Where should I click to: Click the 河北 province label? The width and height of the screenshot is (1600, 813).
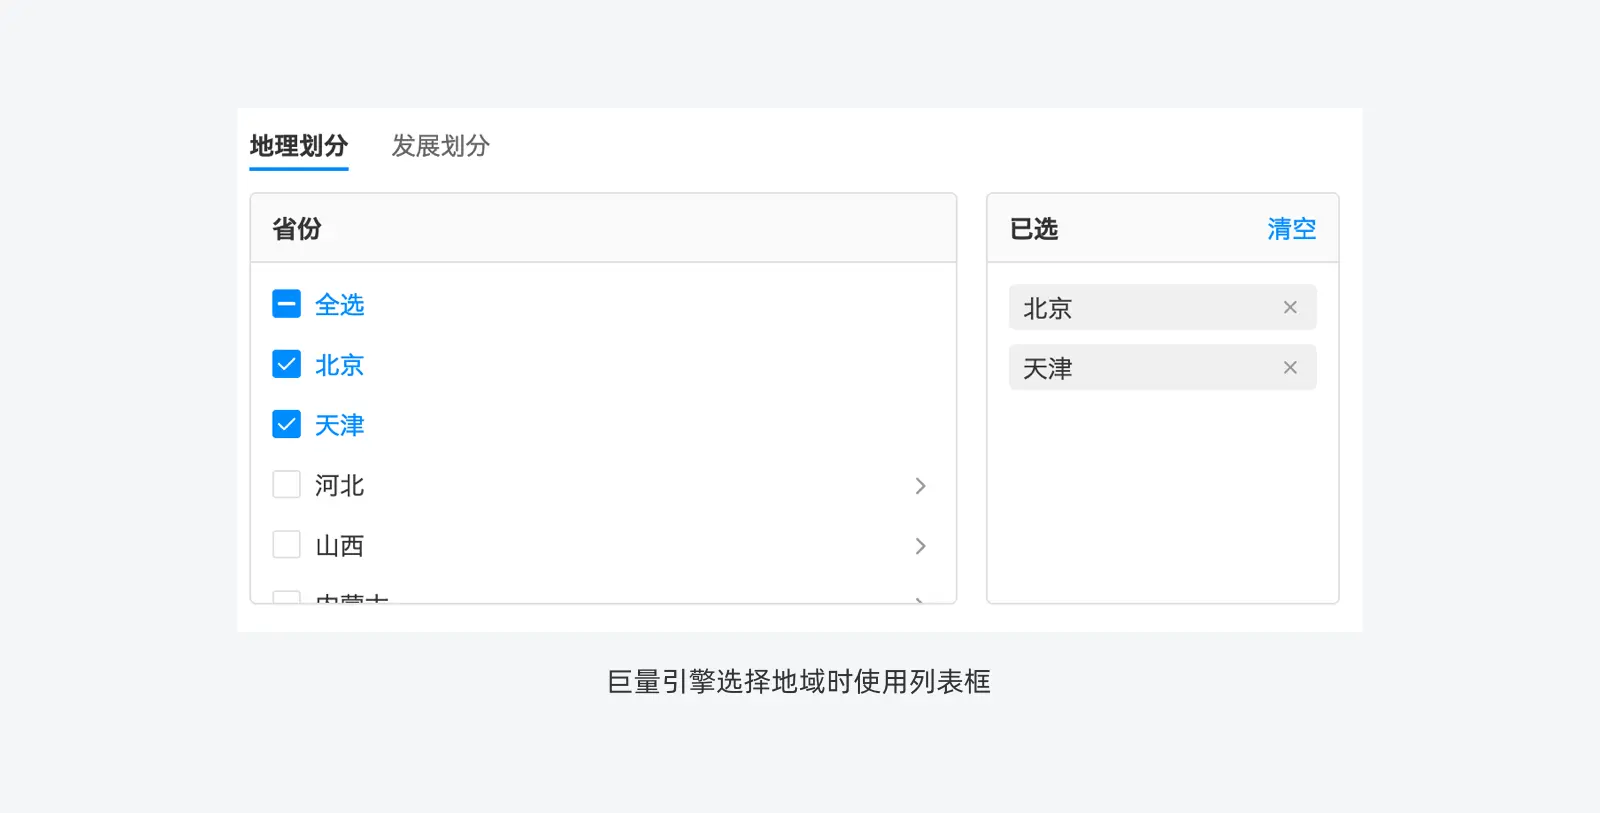[x=340, y=486]
